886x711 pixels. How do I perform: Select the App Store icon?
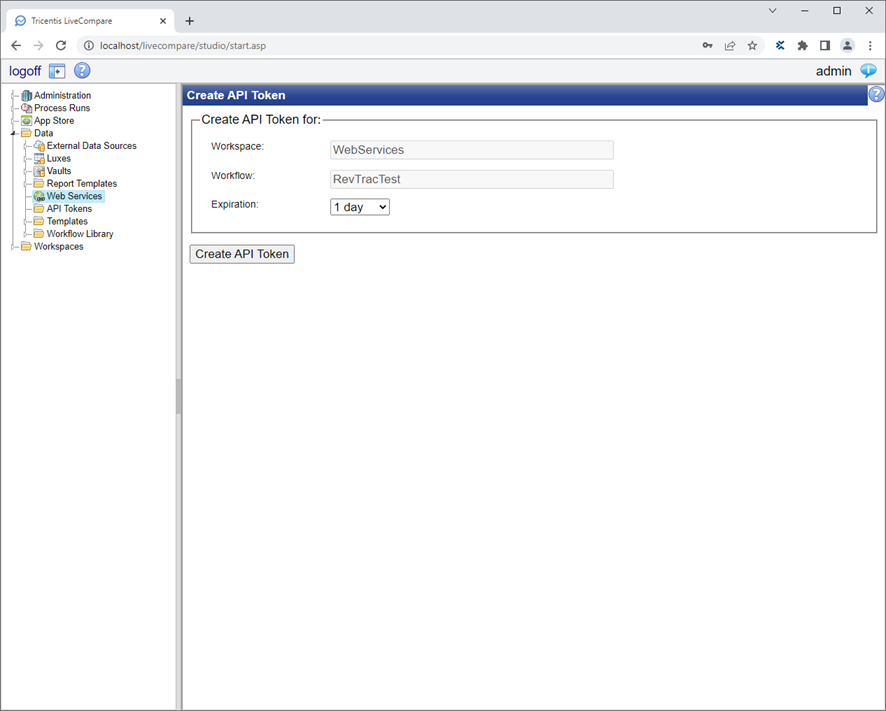point(25,120)
